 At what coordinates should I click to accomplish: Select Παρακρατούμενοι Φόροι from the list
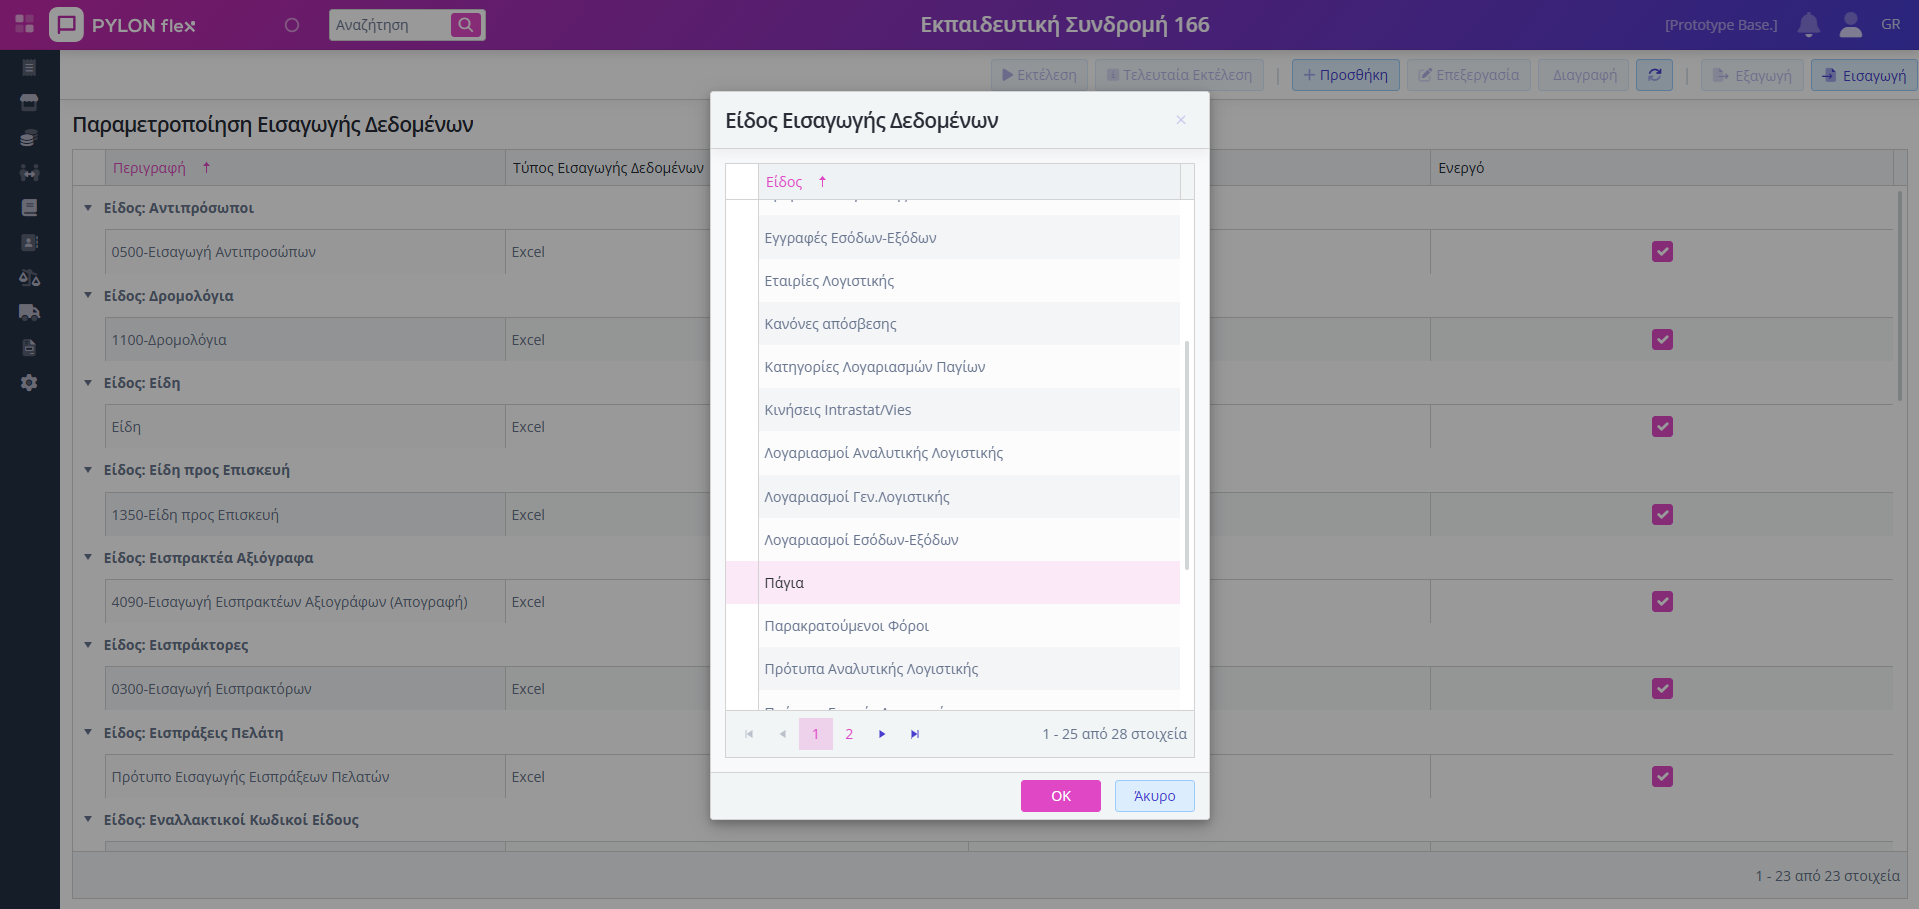846,626
